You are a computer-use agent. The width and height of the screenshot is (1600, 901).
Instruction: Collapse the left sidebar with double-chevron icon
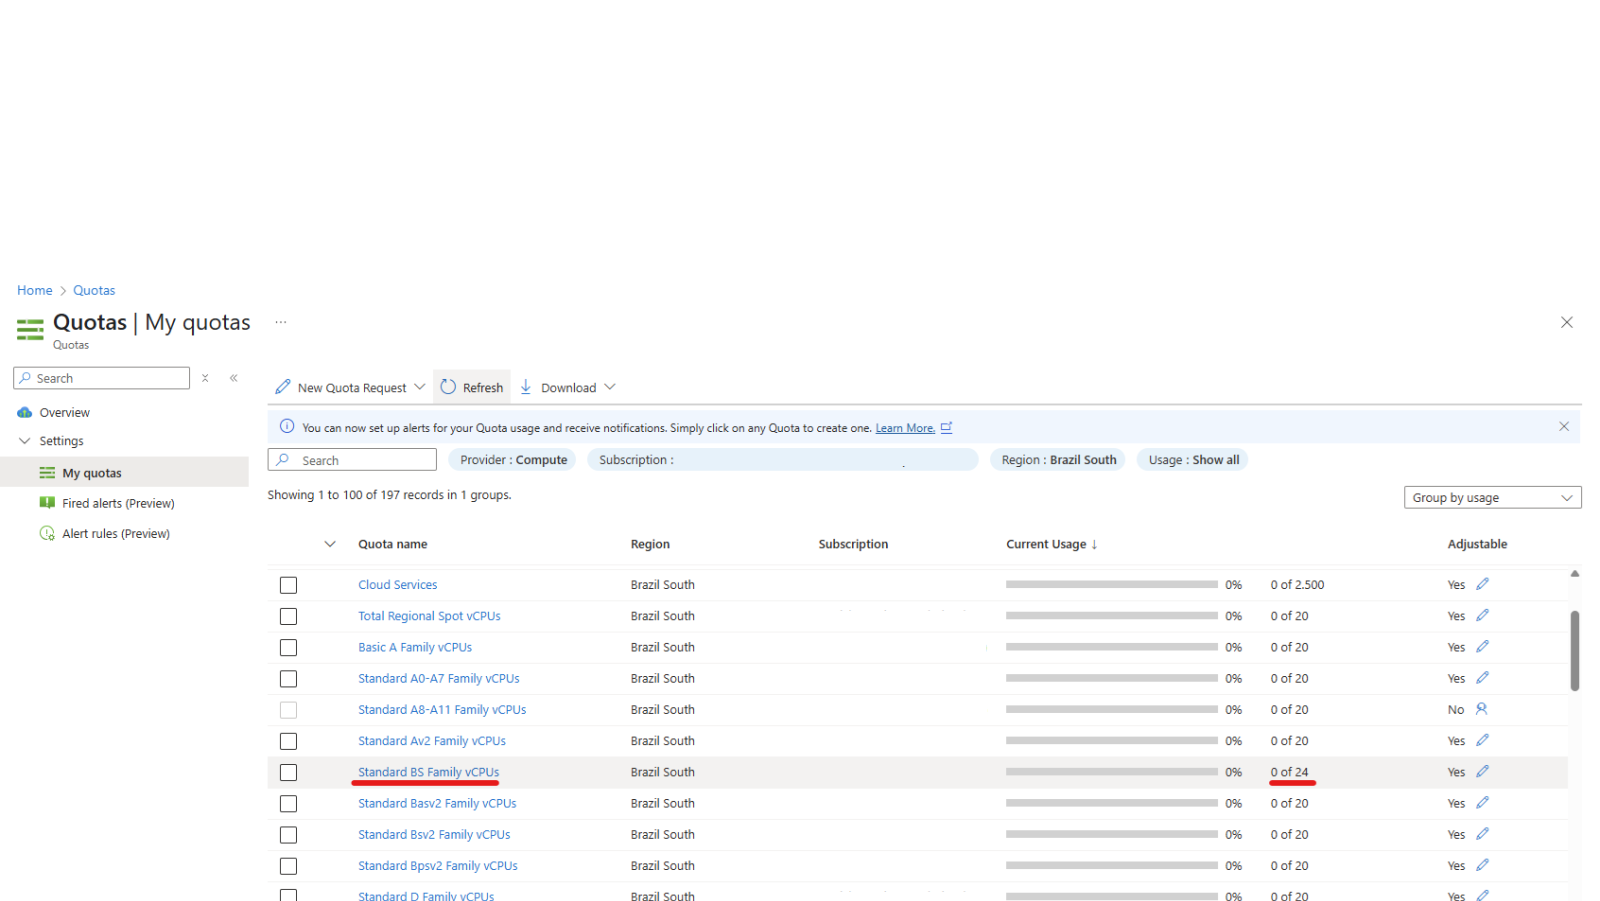point(234,378)
